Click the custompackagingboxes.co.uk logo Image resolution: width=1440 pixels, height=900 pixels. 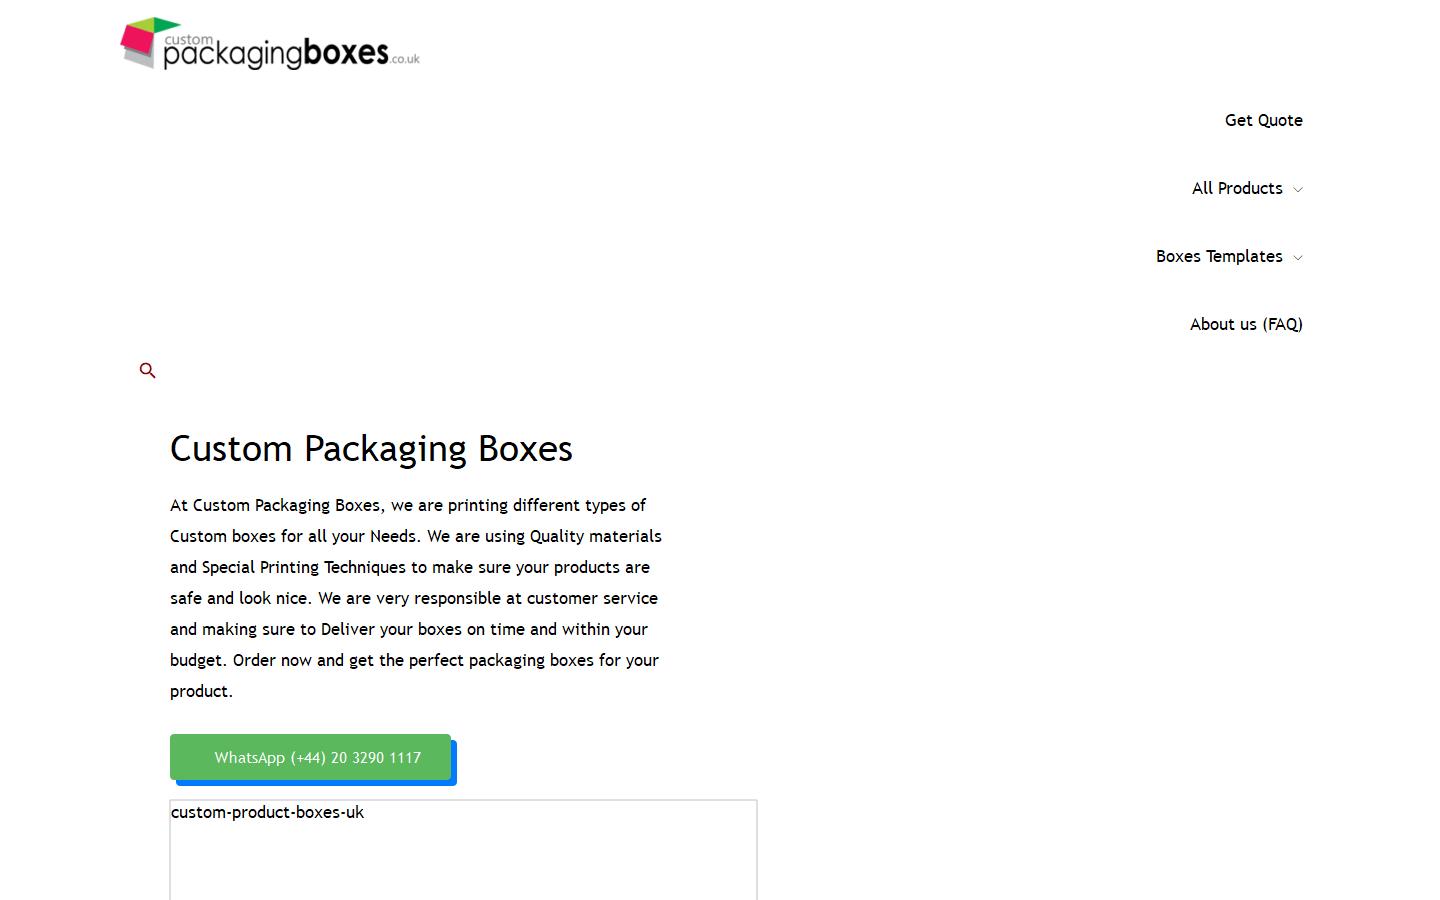(268, 44)
